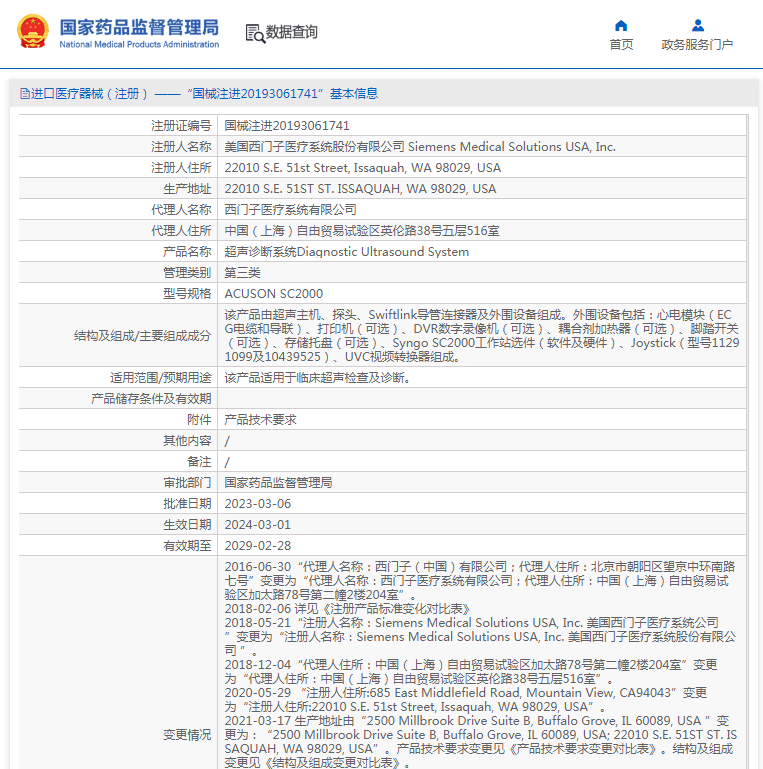Click the 结构及组成/主要组成成分 label

[142, 336]
